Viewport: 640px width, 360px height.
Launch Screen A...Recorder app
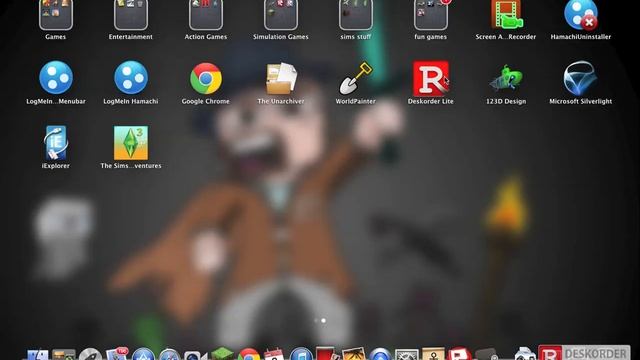coord(506,15)
